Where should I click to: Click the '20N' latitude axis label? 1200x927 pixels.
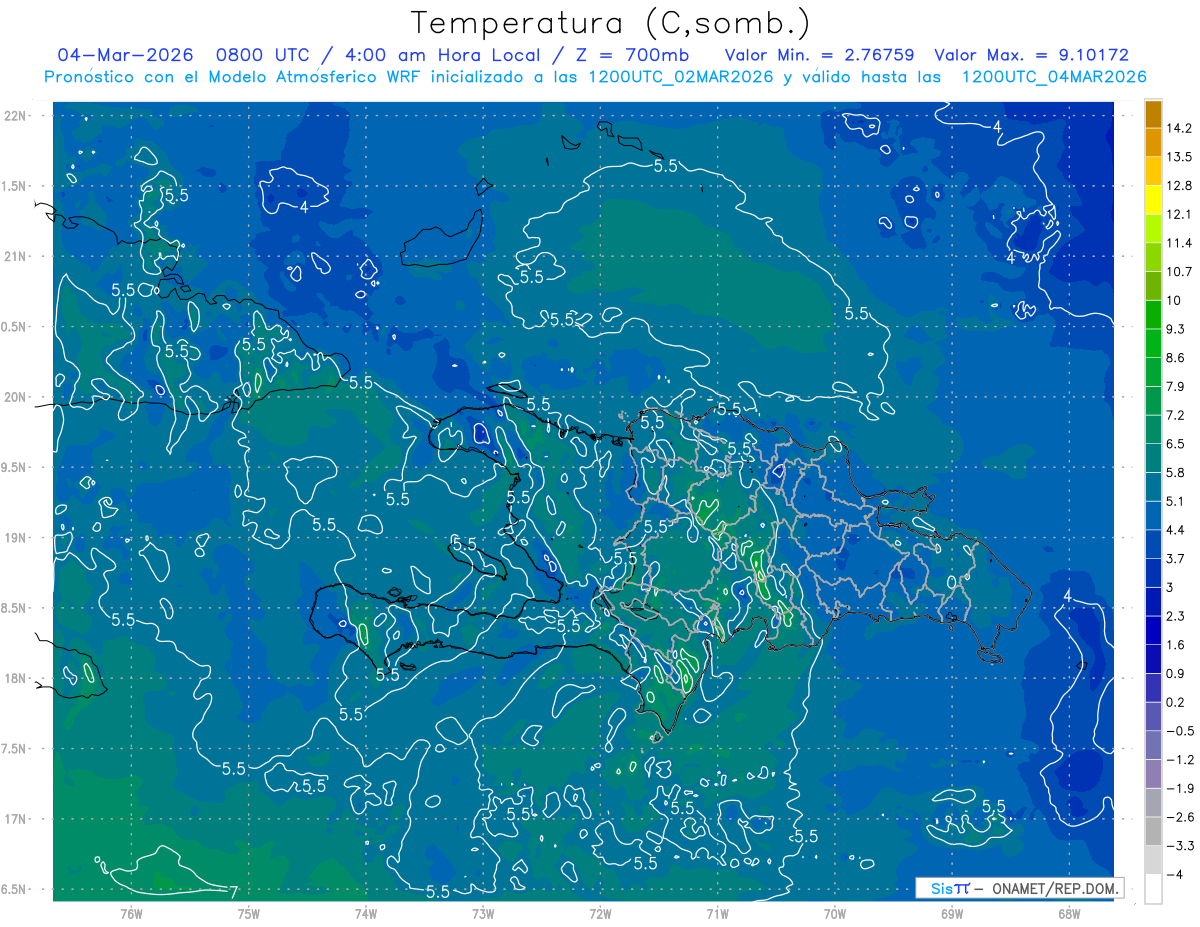click(x=14, y=397)
